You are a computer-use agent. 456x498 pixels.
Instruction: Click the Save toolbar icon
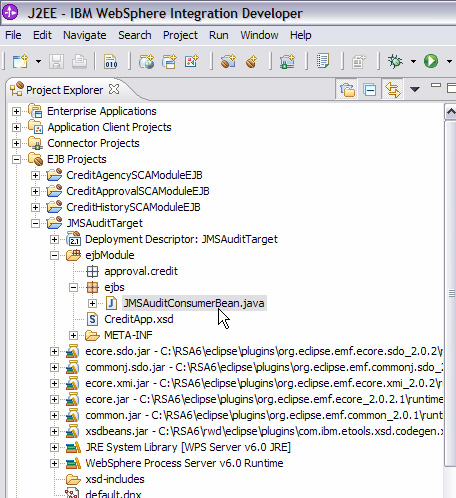(x=56, y=61)
